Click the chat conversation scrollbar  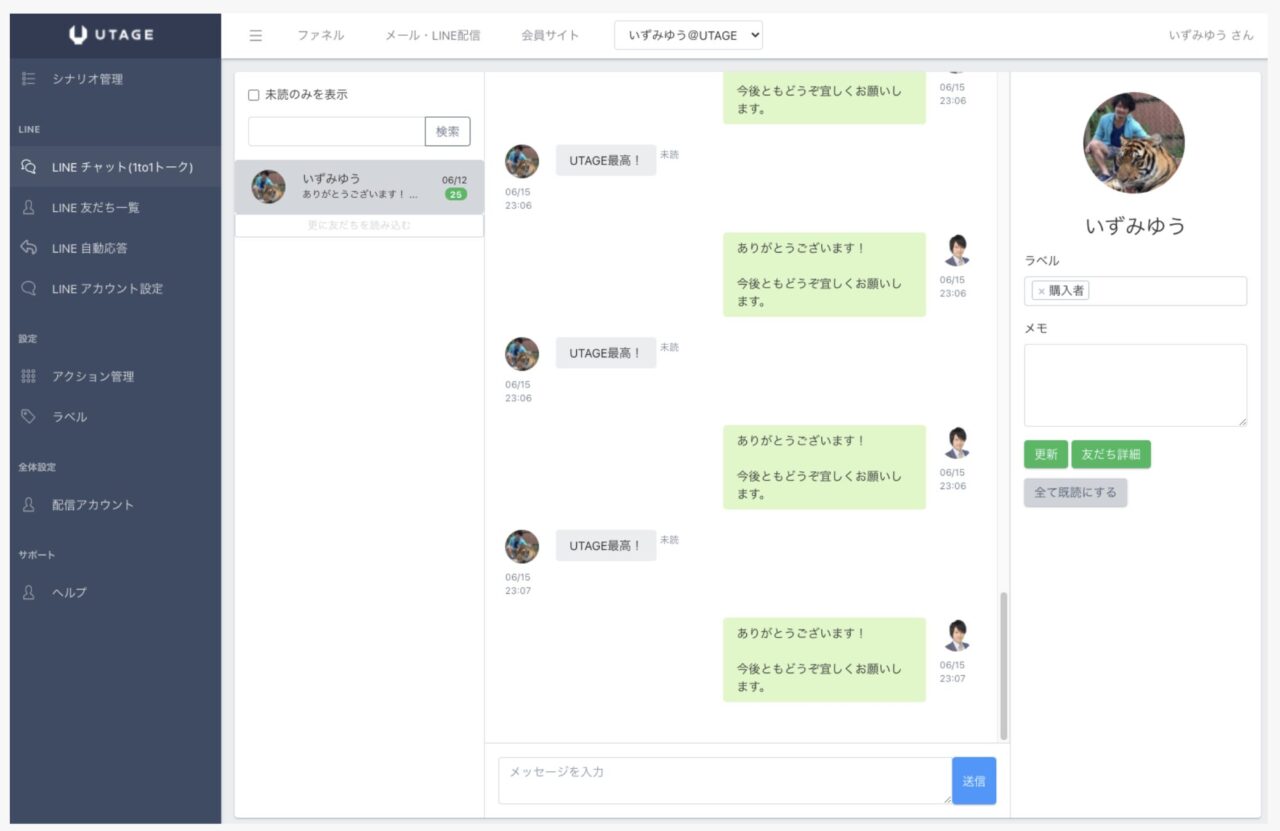tap(1004, 665)
